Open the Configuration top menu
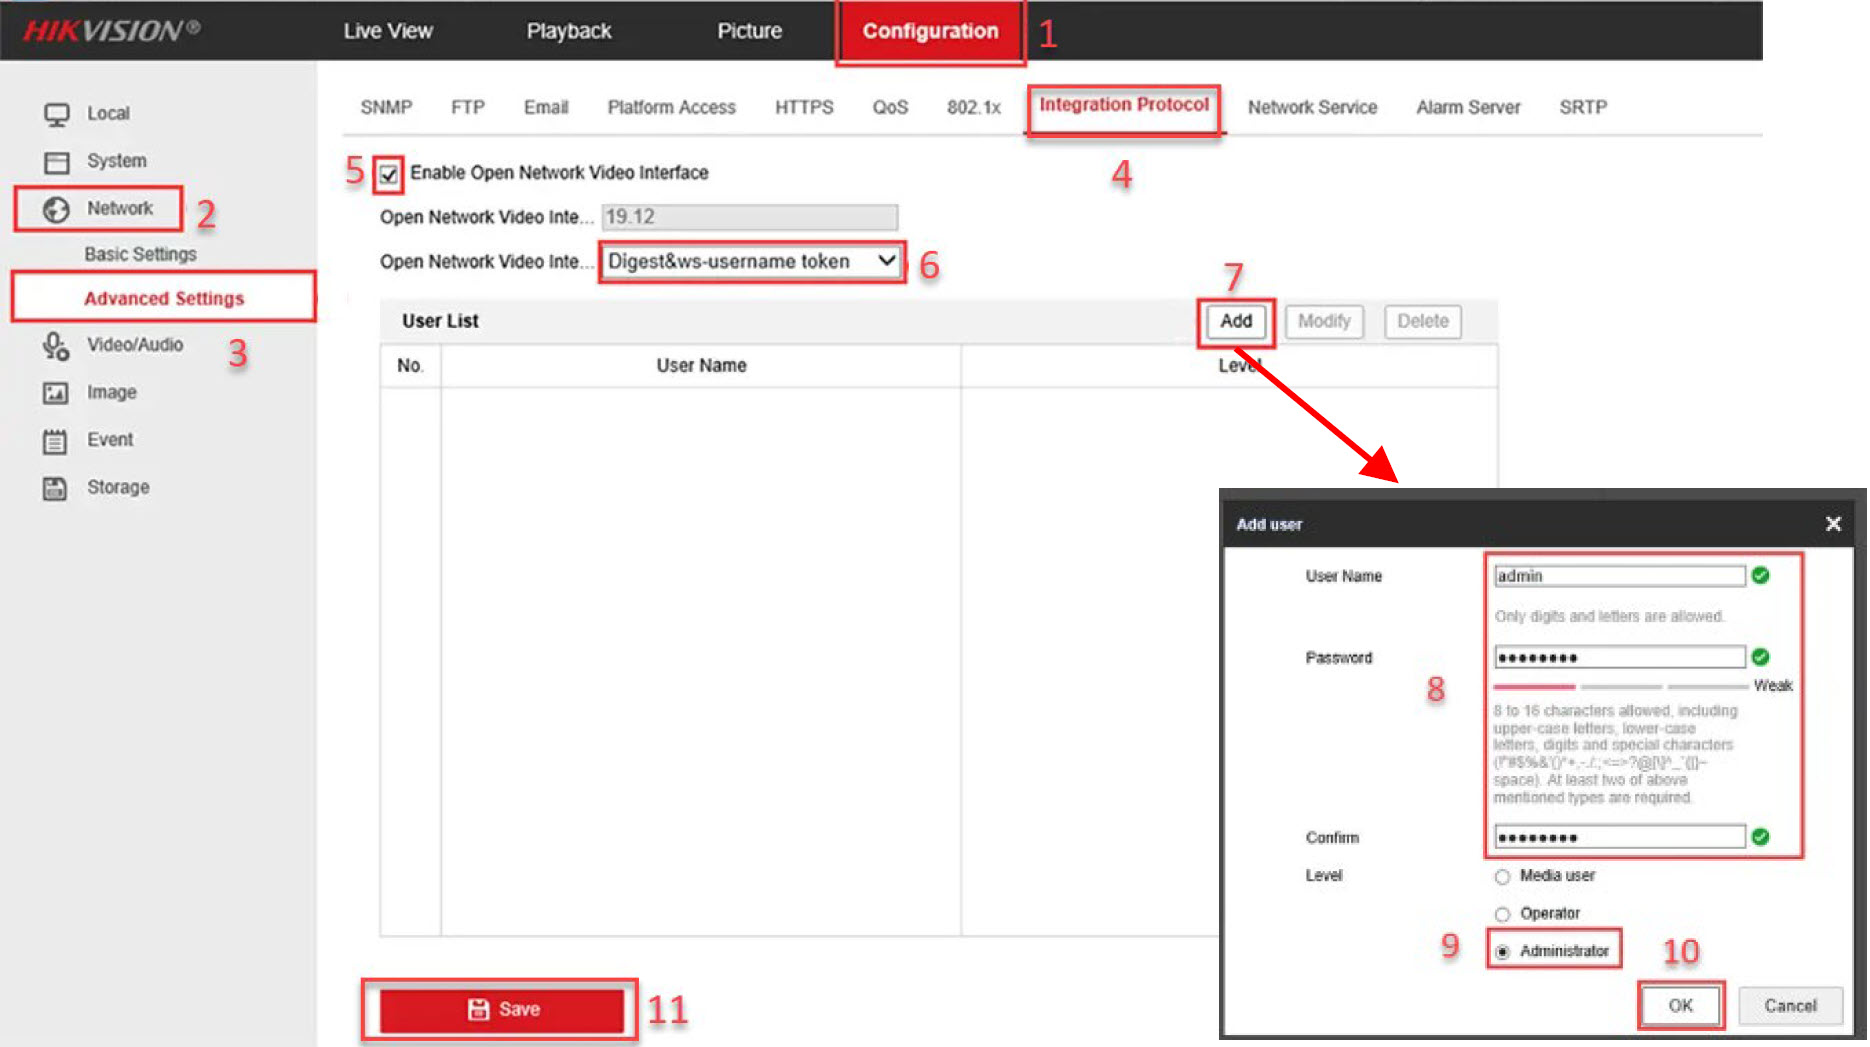The height and width of the screenshot is (1047, 1870). click(930, 31)
